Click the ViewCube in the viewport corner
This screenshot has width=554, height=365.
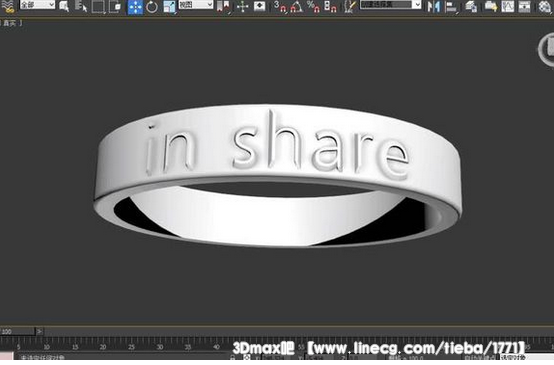pyautogui.click(x=546, y=49)
